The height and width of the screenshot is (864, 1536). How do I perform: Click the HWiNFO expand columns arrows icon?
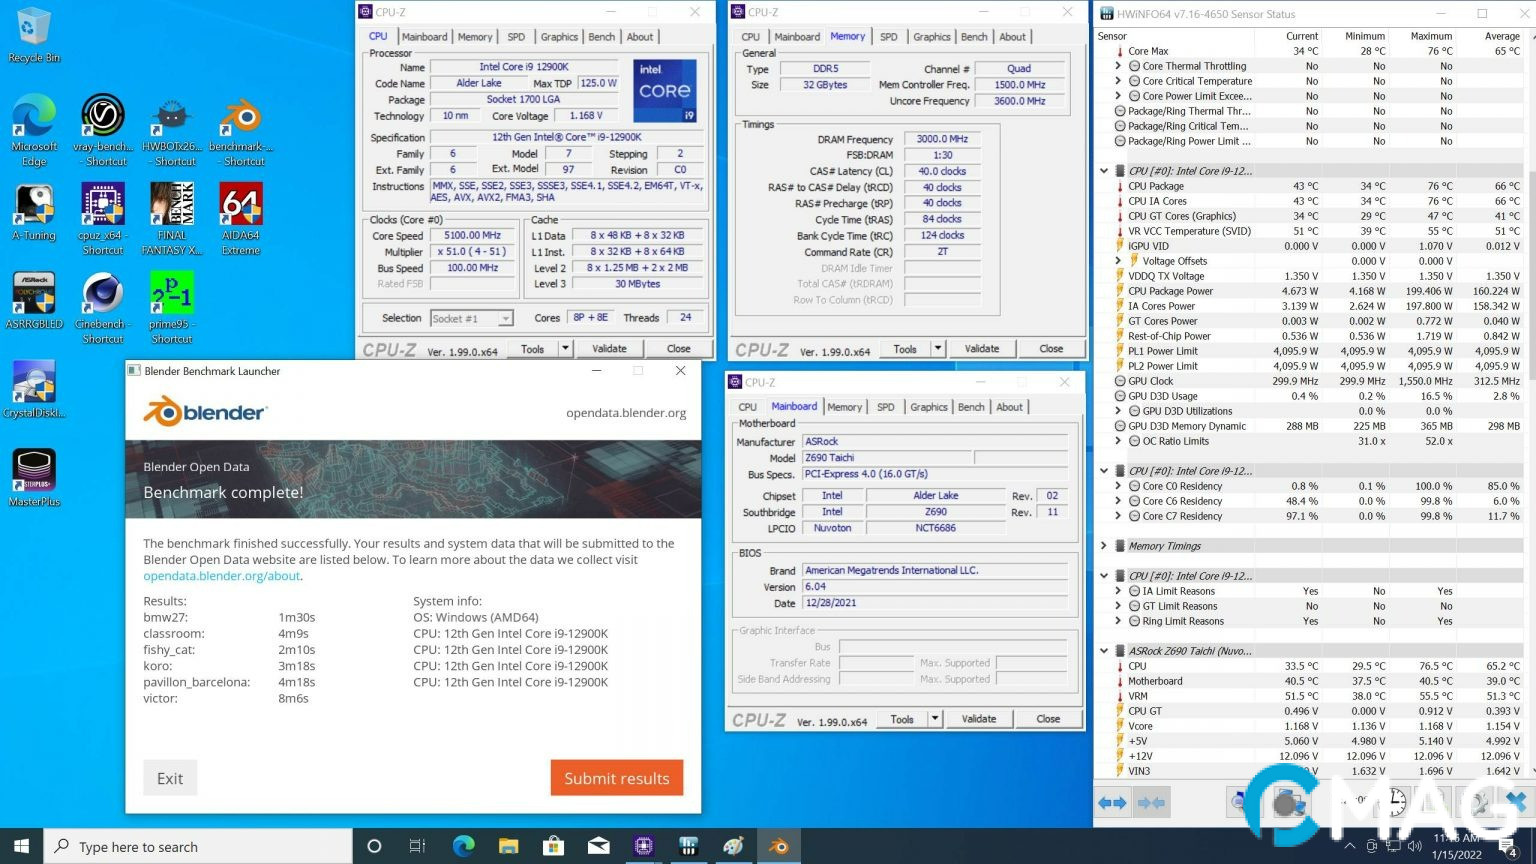click(x=1113, y=803)
